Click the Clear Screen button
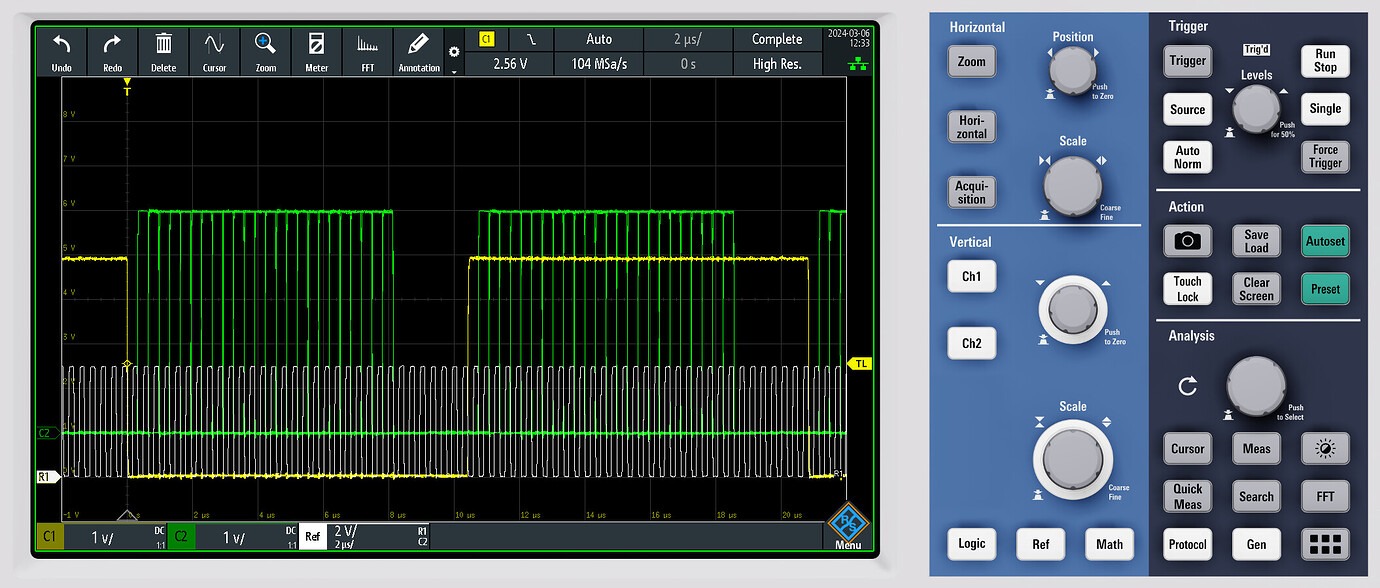Screen dimensions: 1380x588 (1256, 289)
